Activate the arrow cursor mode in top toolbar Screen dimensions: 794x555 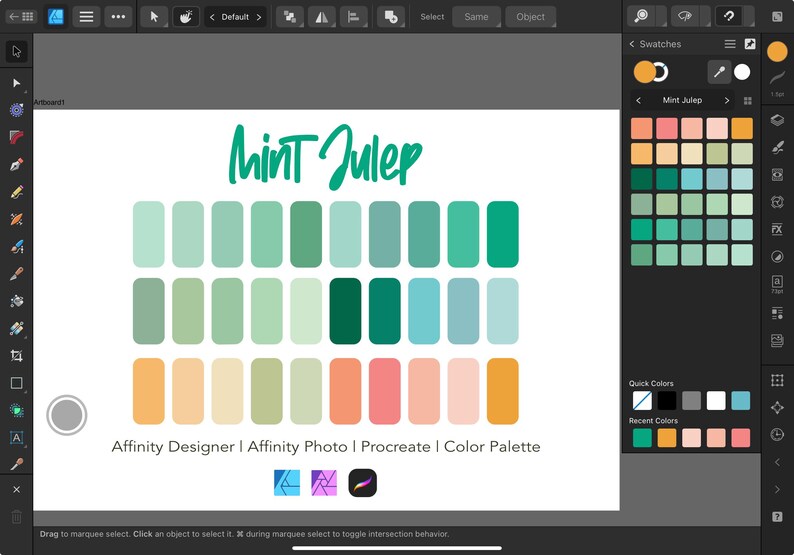click(x=154, y=17)
